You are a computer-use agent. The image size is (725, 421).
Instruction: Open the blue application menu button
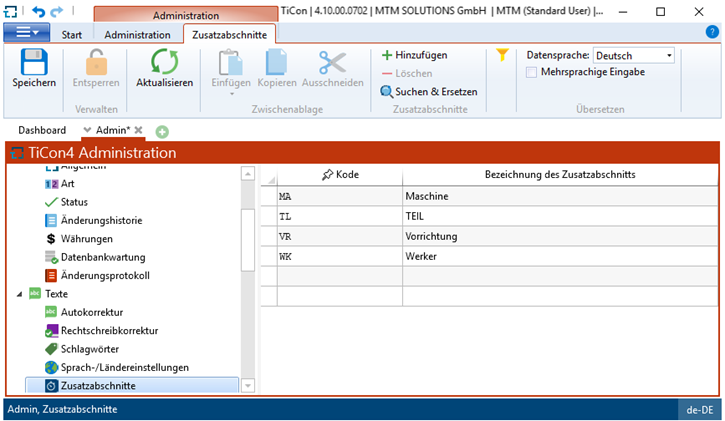point(27,32)
